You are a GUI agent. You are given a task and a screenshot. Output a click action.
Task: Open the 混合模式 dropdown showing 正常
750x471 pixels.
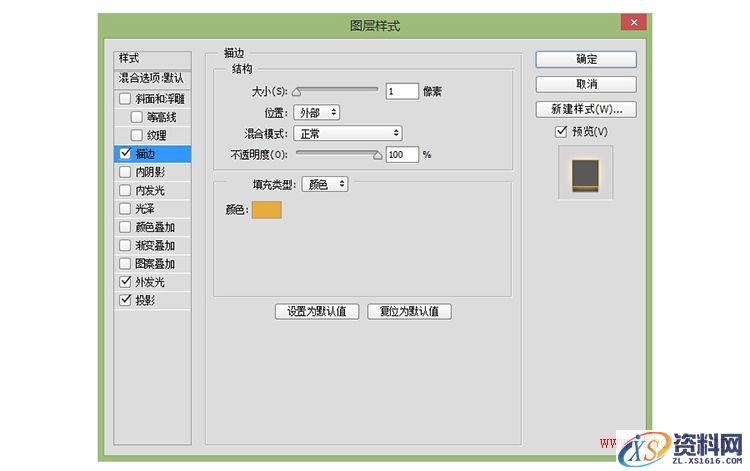click(348, 133)
